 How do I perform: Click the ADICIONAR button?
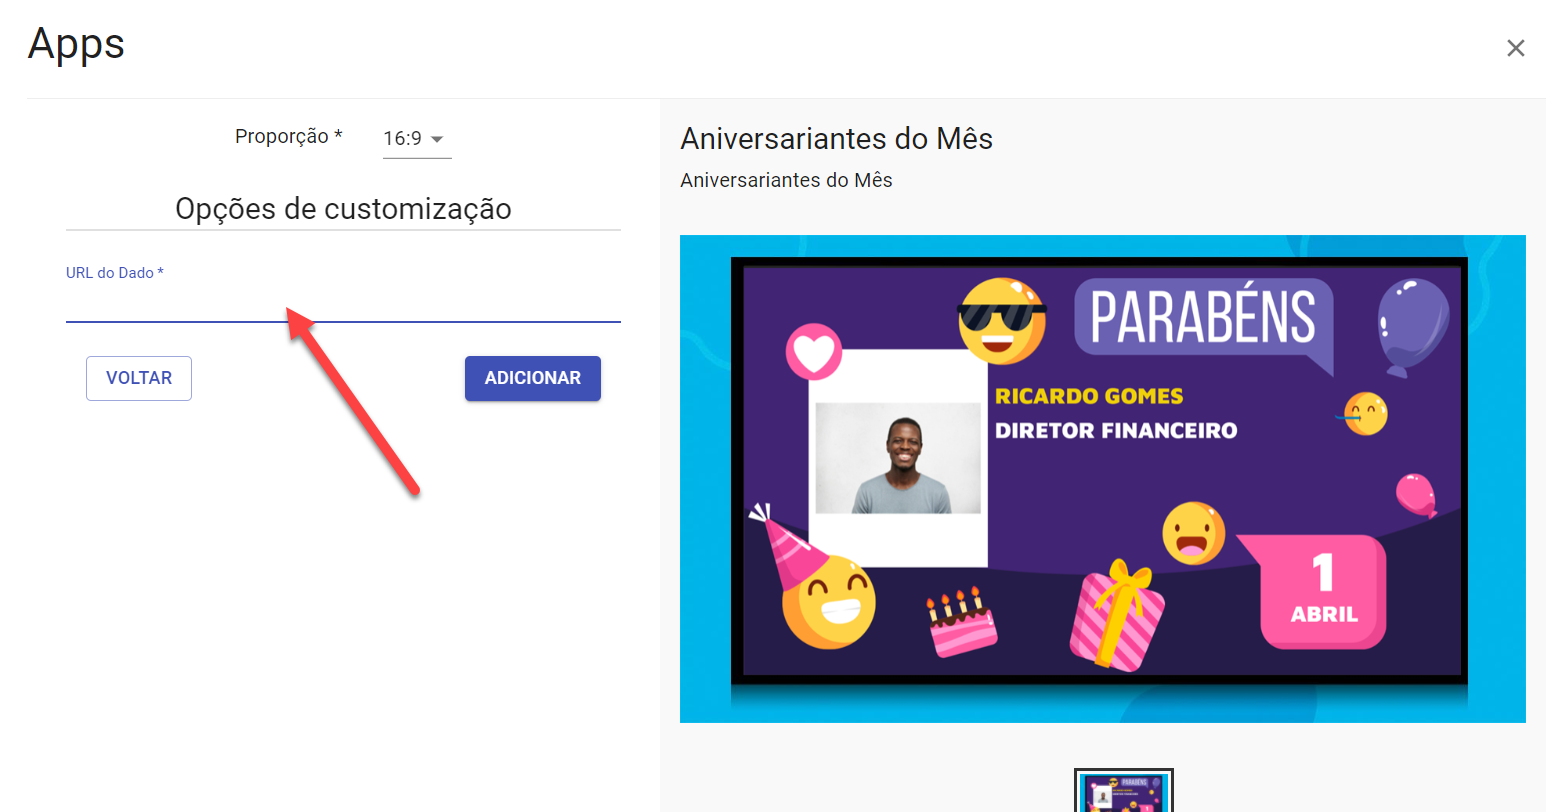(533, 378)
